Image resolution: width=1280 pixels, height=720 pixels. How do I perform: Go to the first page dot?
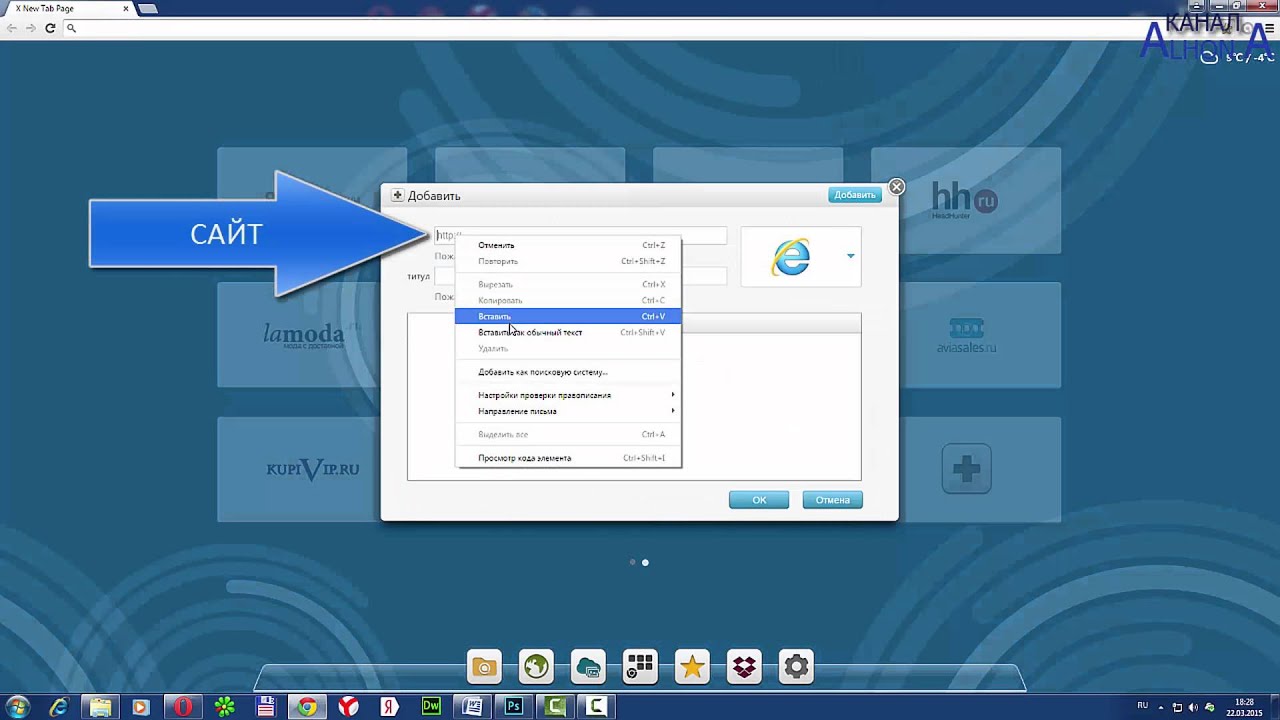(x=632, y=562)
